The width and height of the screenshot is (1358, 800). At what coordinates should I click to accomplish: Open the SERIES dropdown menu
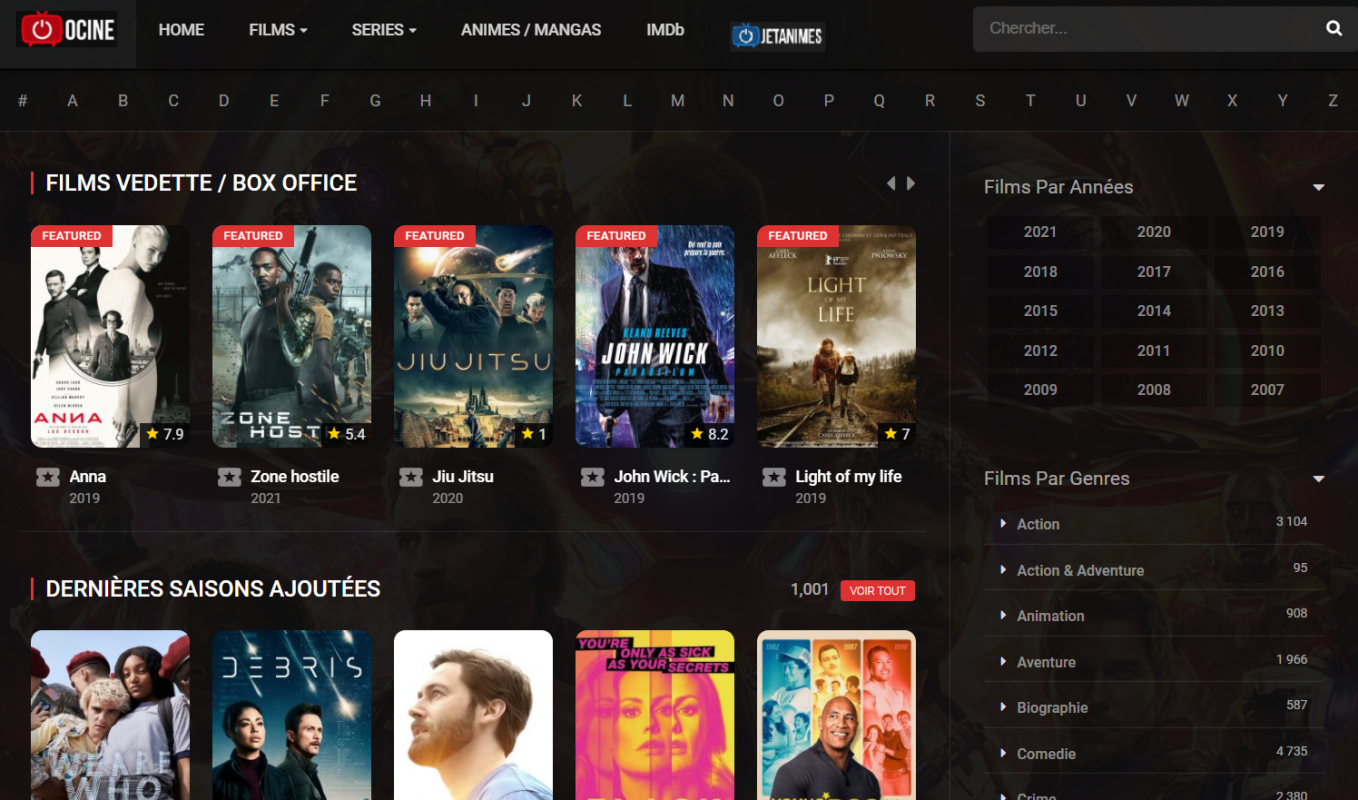pos(384,30)
